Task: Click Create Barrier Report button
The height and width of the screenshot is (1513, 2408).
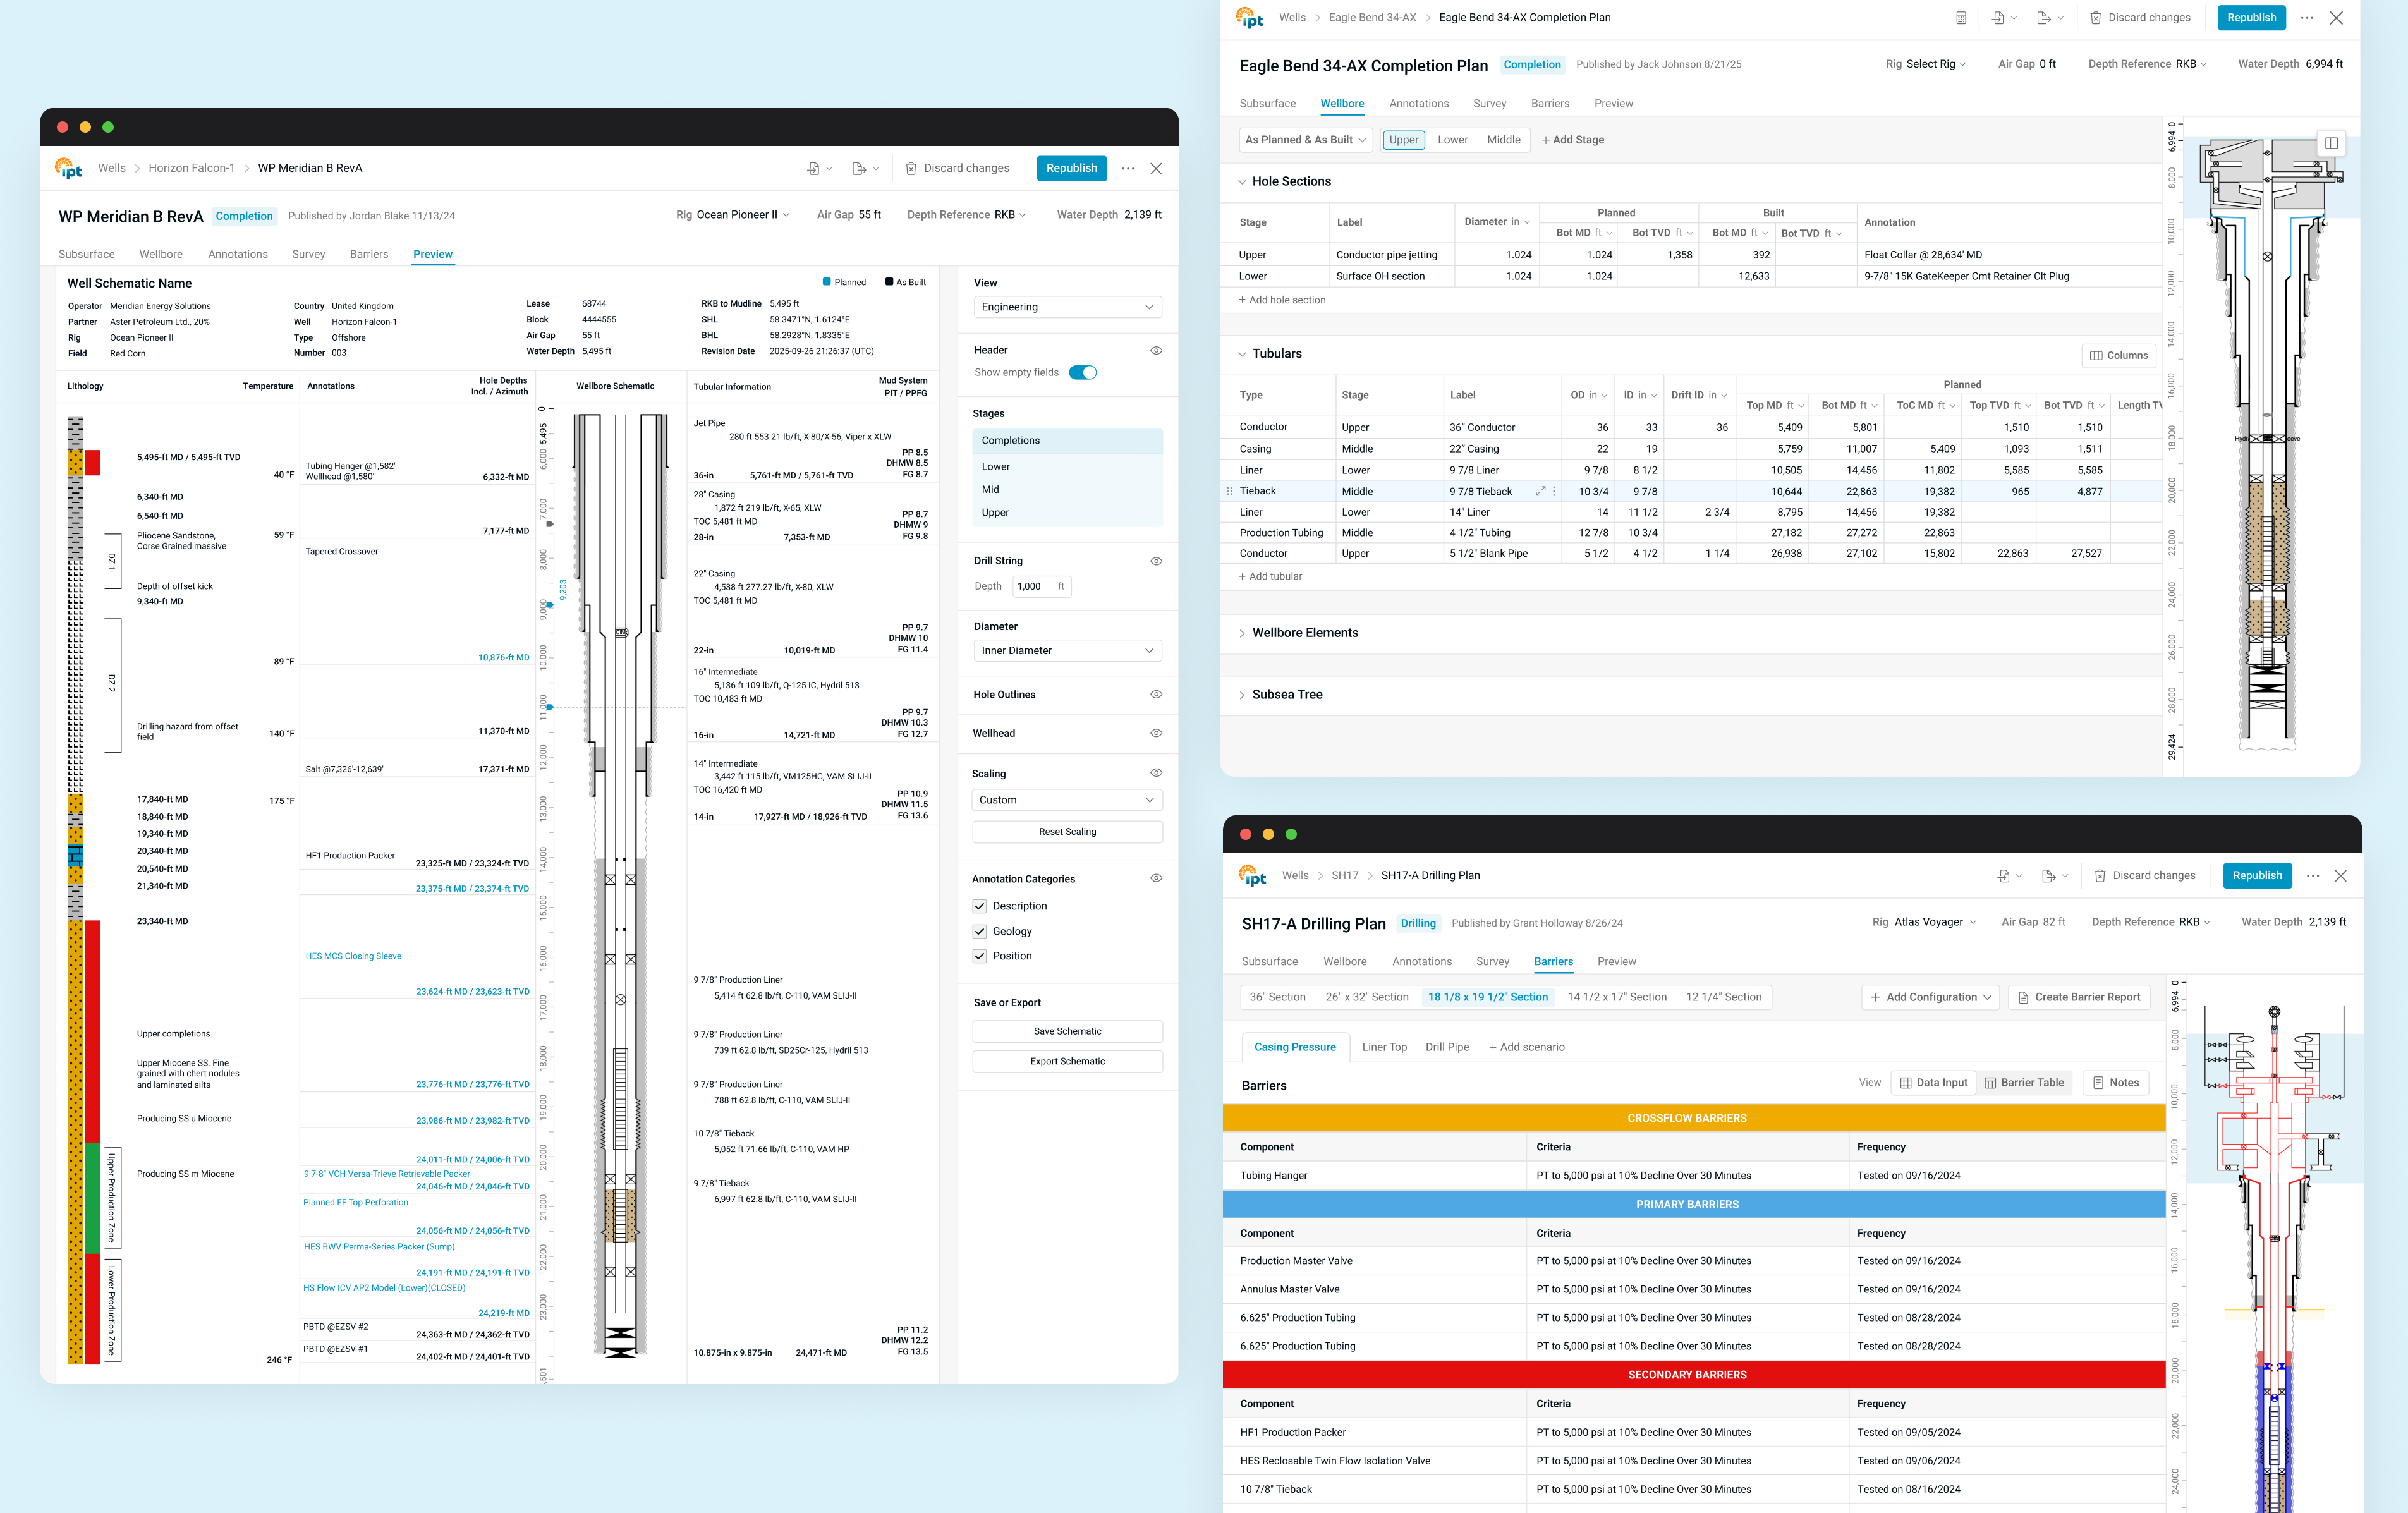Action: (x=2079, y=997)
